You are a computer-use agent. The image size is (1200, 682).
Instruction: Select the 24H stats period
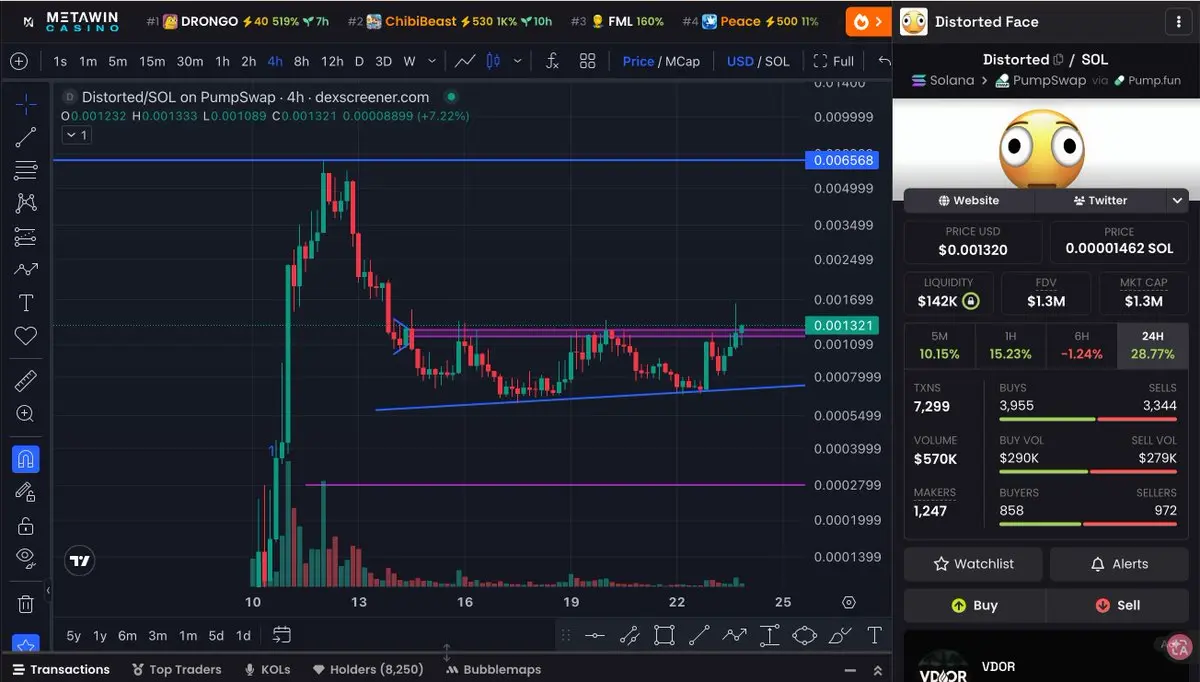[x=1152, y=345]
